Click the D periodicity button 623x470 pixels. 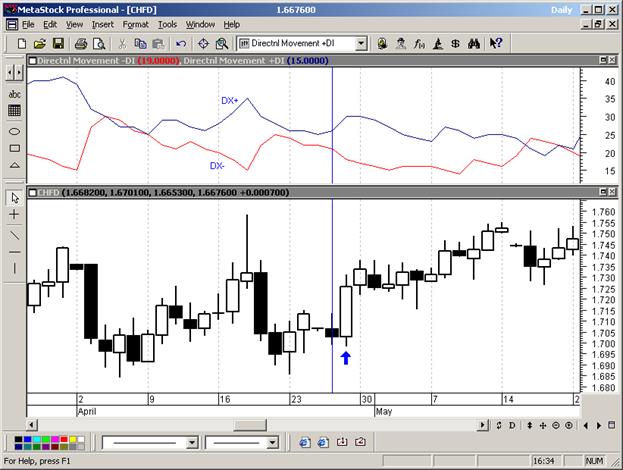click(512, 426)
